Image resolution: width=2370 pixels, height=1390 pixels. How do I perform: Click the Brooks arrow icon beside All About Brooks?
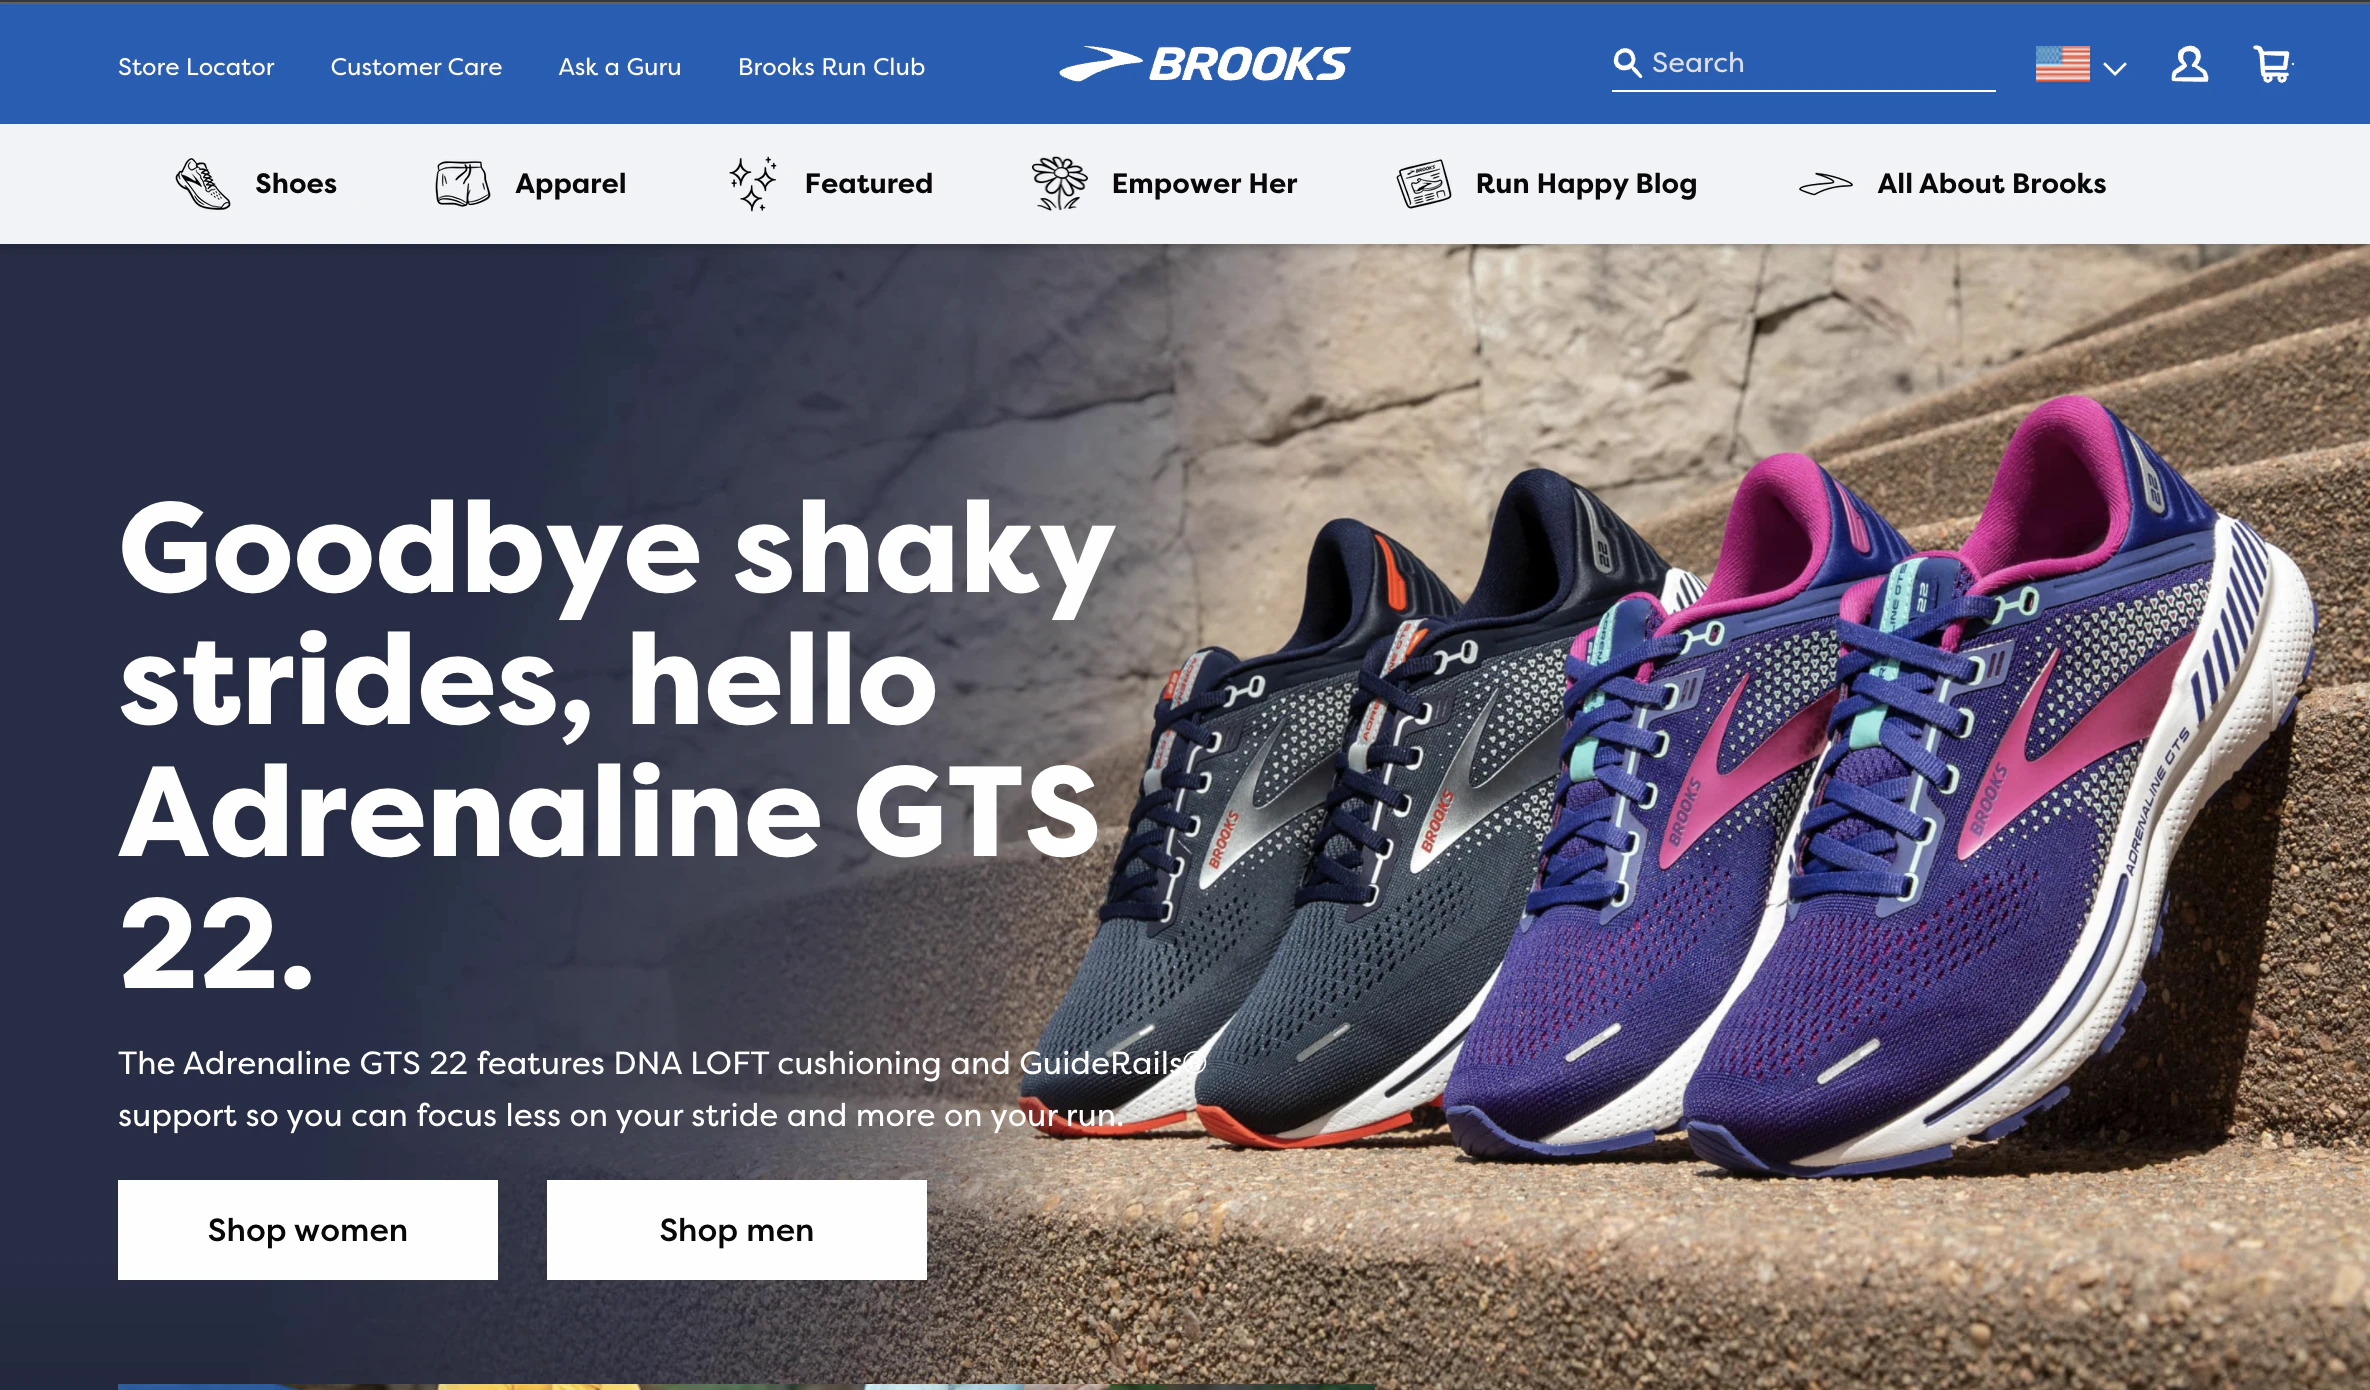(1825, 184)
